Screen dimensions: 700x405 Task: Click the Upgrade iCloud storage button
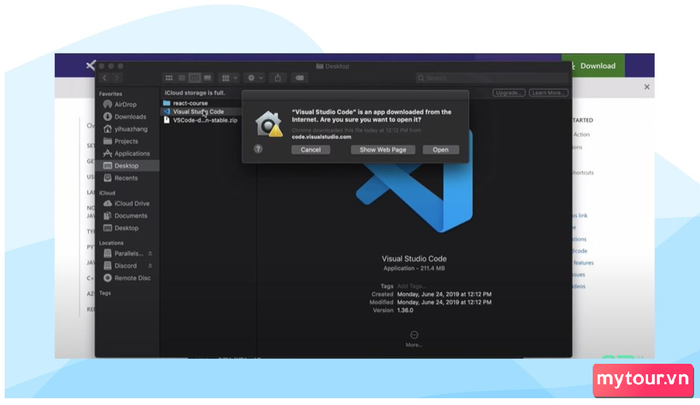508,93
